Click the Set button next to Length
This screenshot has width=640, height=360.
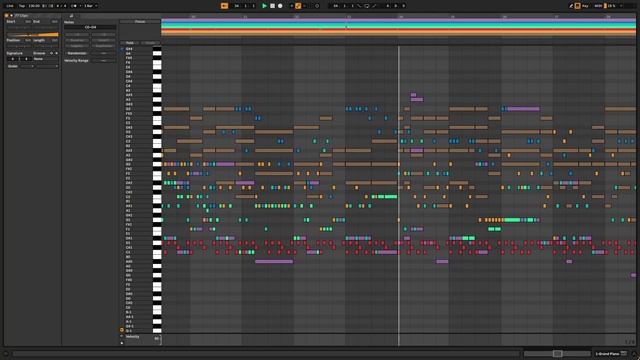(x=55, y=40)
